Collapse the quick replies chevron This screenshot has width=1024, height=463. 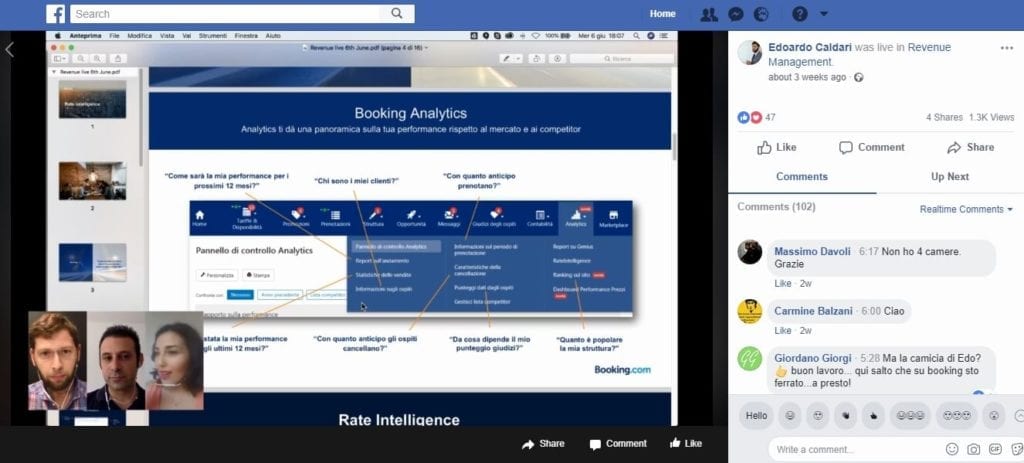(x=1019, y=416)
